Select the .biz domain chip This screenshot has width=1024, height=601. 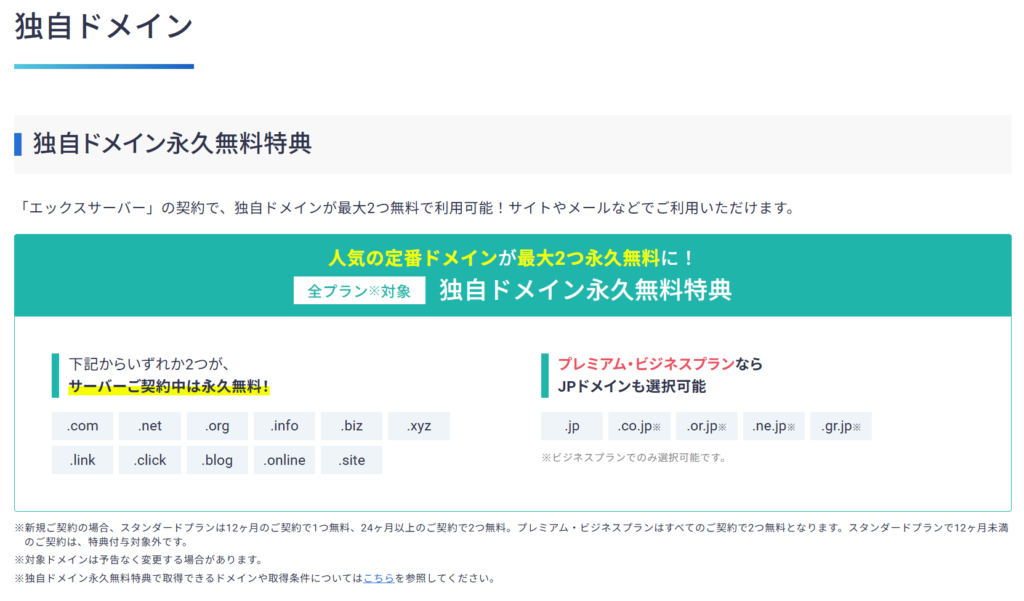click(351, 426)
